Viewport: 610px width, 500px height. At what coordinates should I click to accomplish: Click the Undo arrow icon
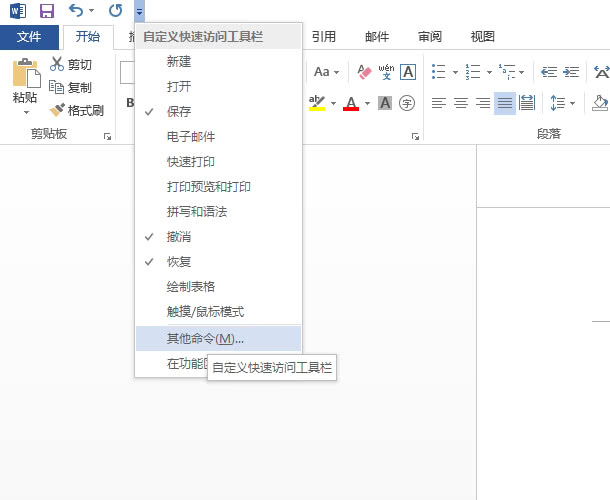click(x=76, y=11)
